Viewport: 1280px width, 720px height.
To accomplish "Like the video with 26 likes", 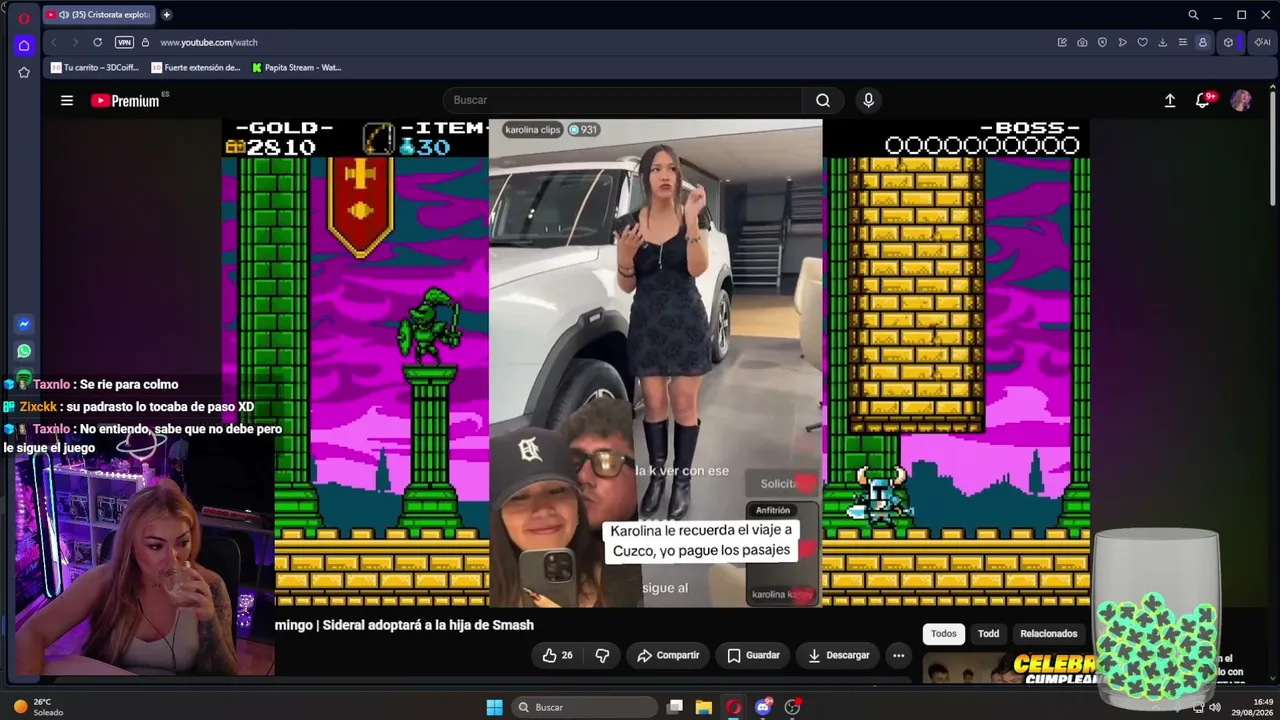I will pos(557,655).
